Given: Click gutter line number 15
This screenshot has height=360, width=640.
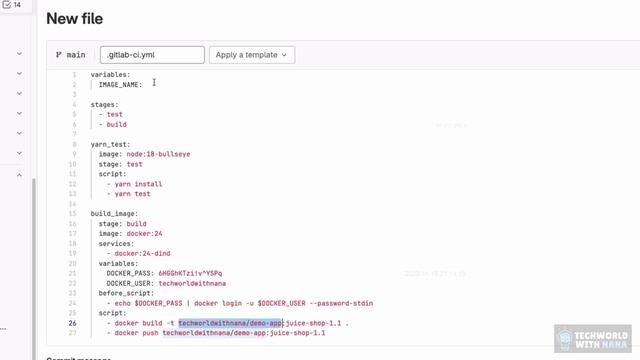Looking at the screenshot, I should [73, 214].
